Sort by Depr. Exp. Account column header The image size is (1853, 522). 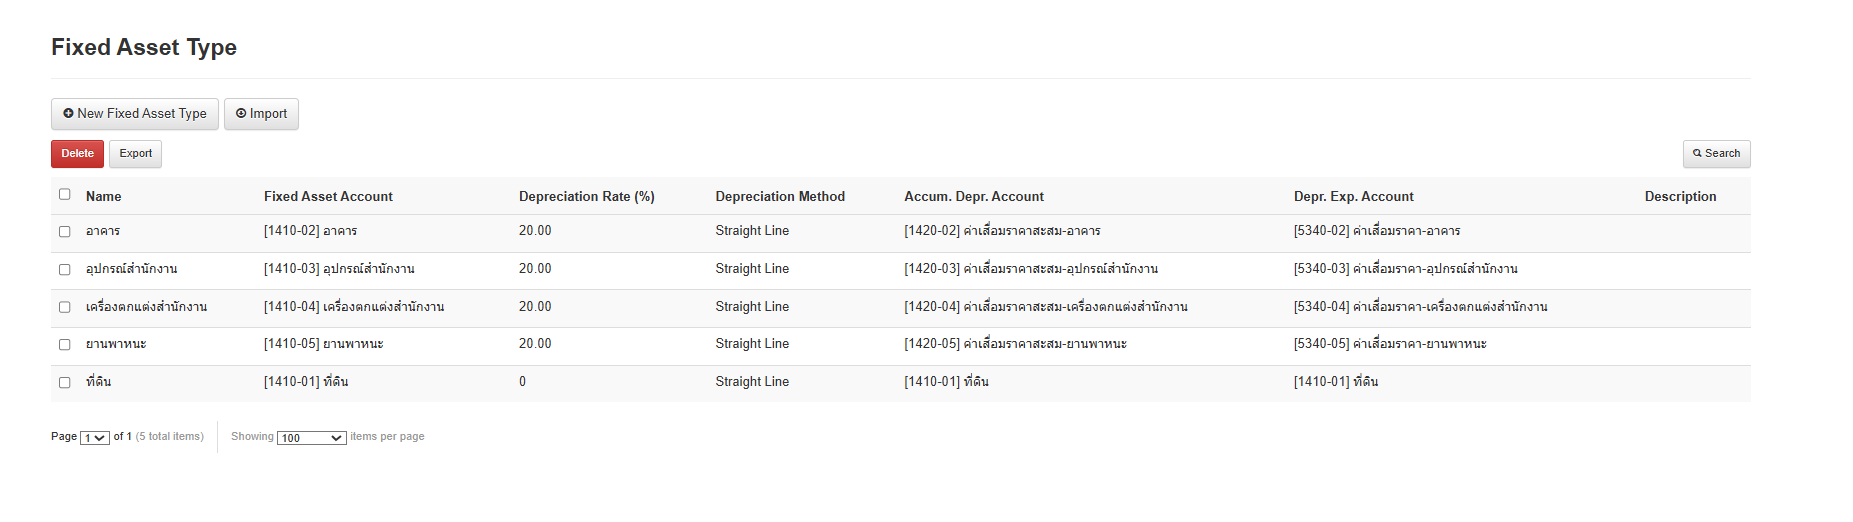tap(1354, 197)
